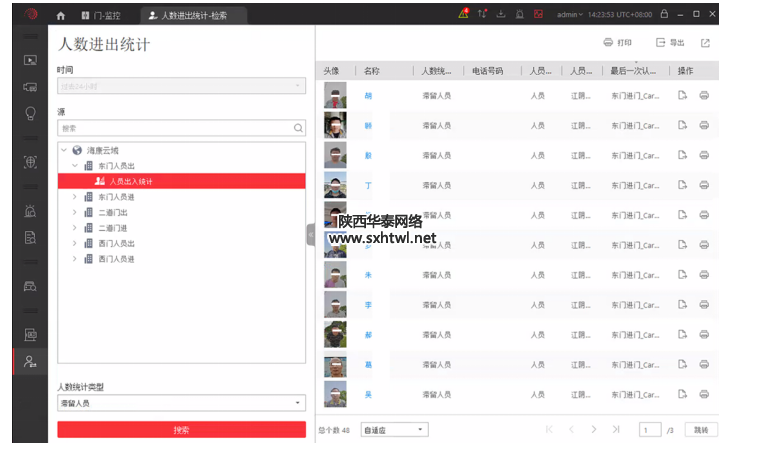This screenshot has width=766, height=458.
Task: Open the alarm warning triangle icon
Action: [x=463, y=15]
